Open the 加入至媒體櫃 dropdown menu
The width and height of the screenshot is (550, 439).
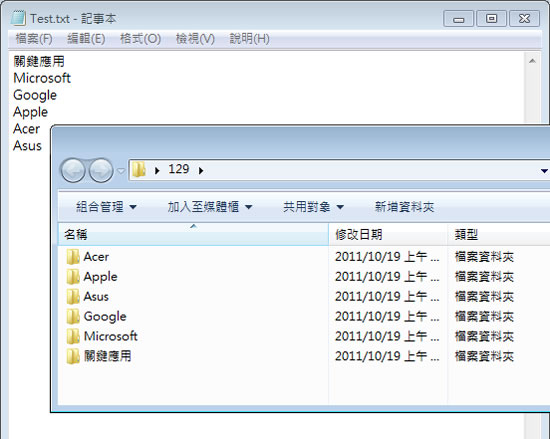[x=210, y=207]
